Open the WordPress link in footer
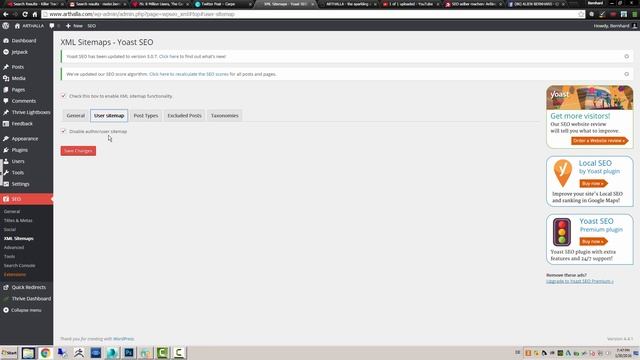Screen dimensions: 640x360 123,339
